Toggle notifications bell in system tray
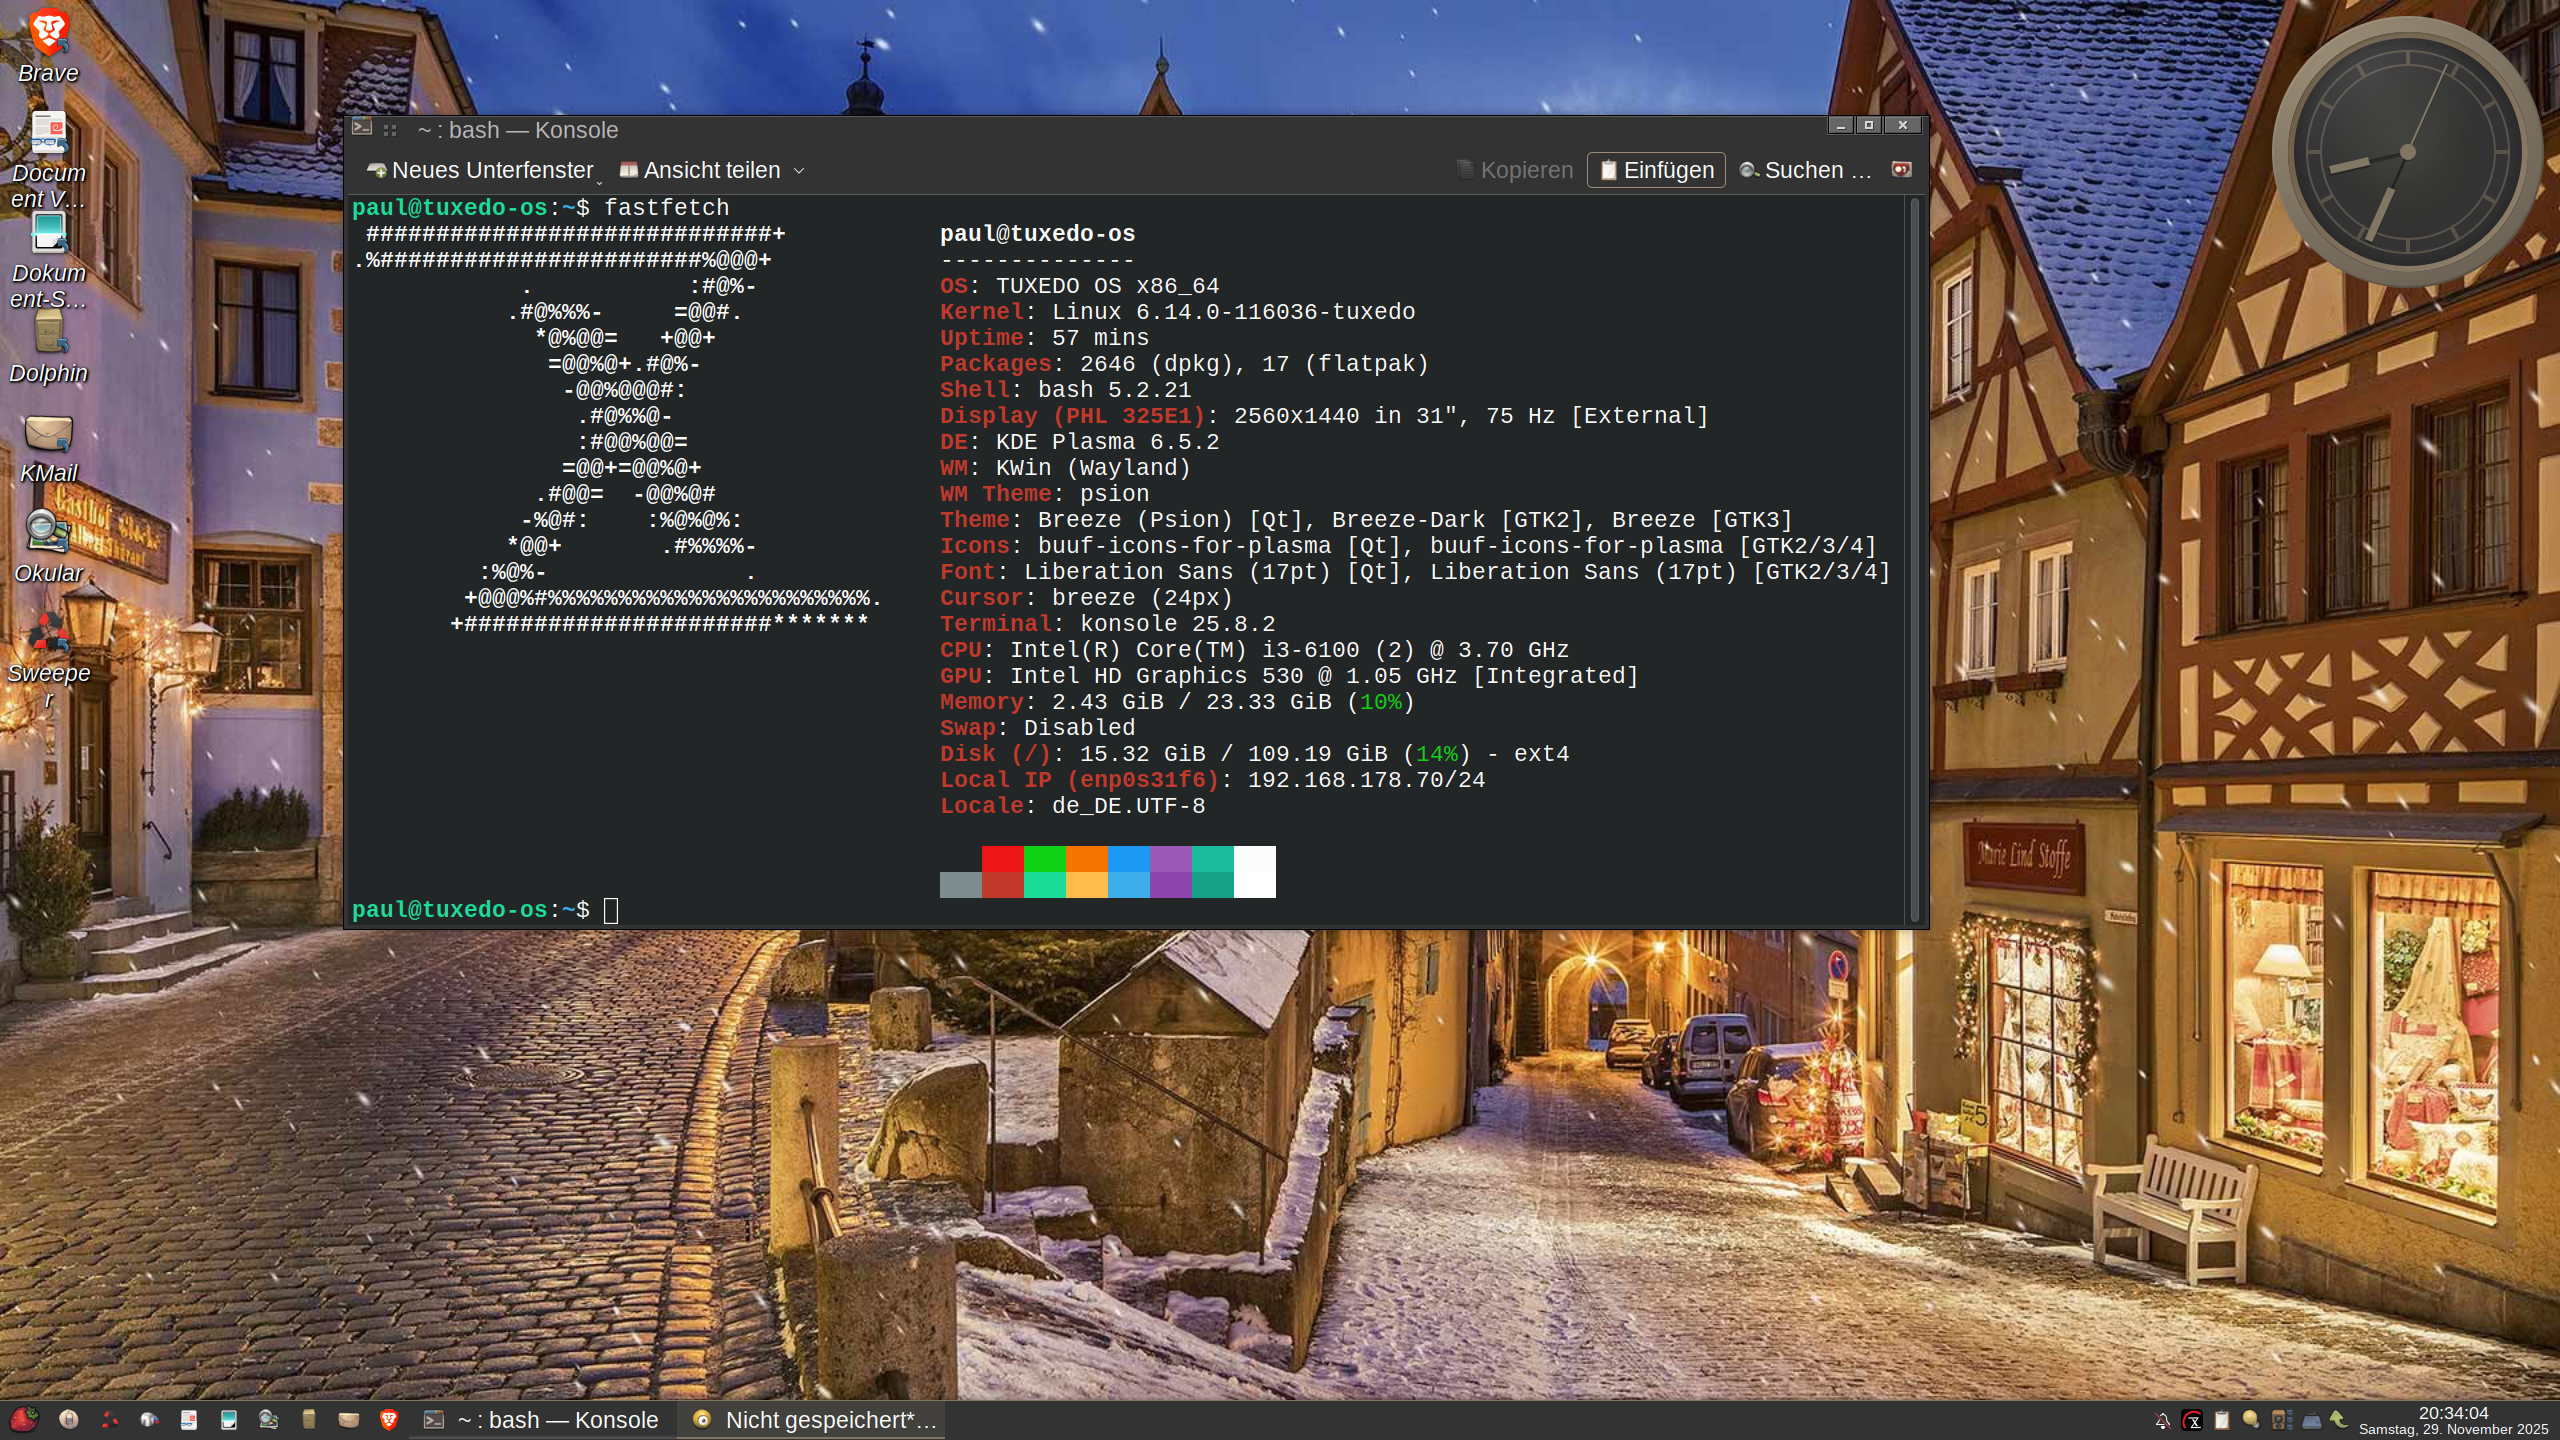 tap(2162, 1420)
